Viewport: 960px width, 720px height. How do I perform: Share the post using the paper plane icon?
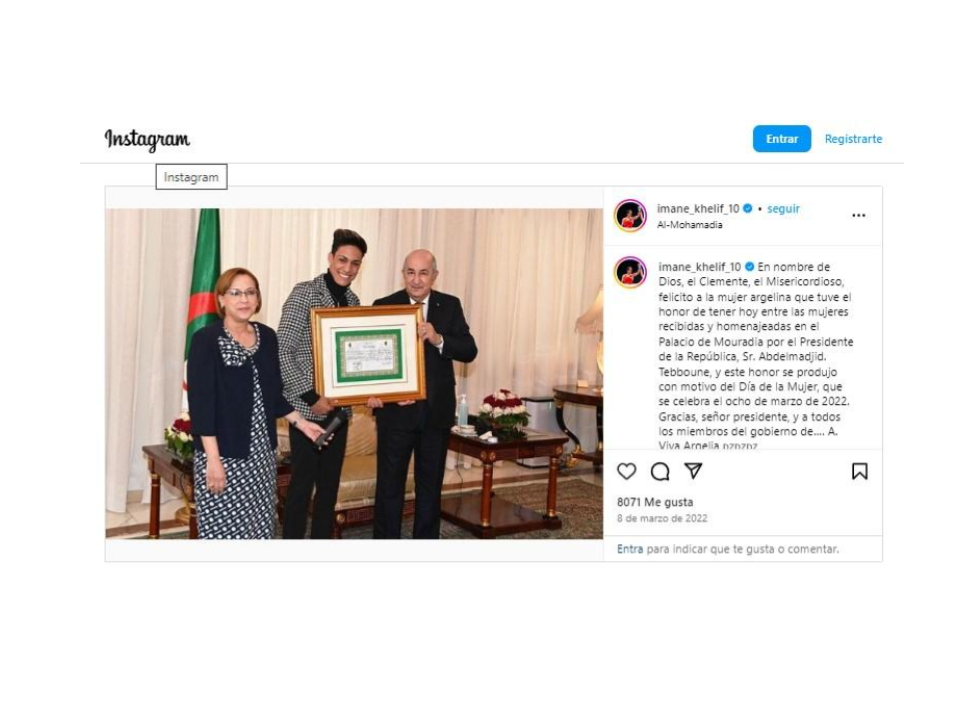(693, 471)
